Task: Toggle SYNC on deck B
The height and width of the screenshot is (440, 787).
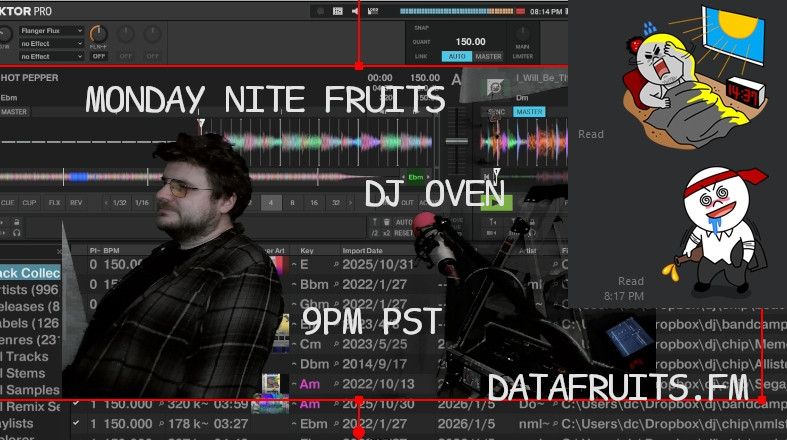Action: tap(496, 112)
